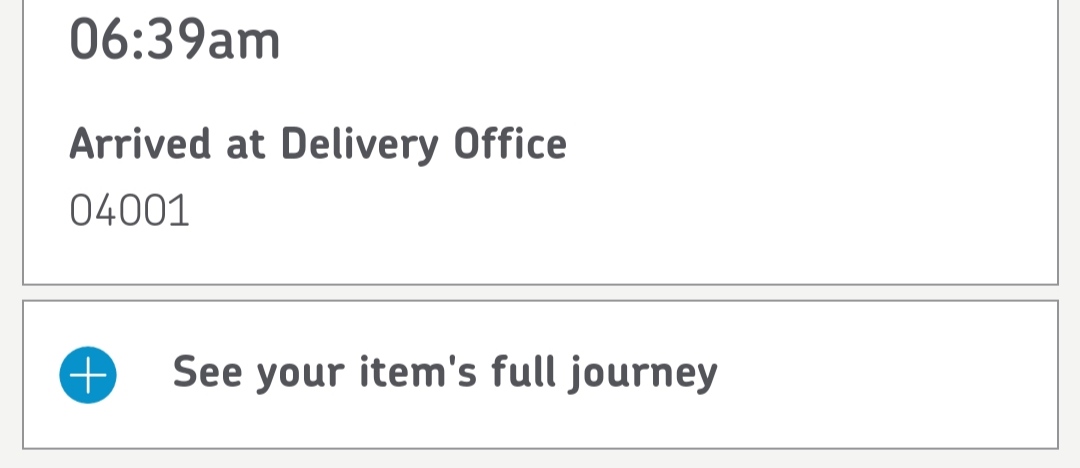Click the grey background below the journey box
The height and width of the screenshot is (468, 1080).
pyautogui.click(x=540, y=459)
